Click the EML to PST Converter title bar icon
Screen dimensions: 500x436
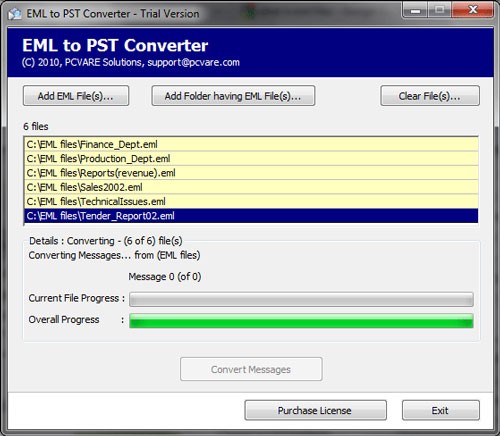point(15,14)
